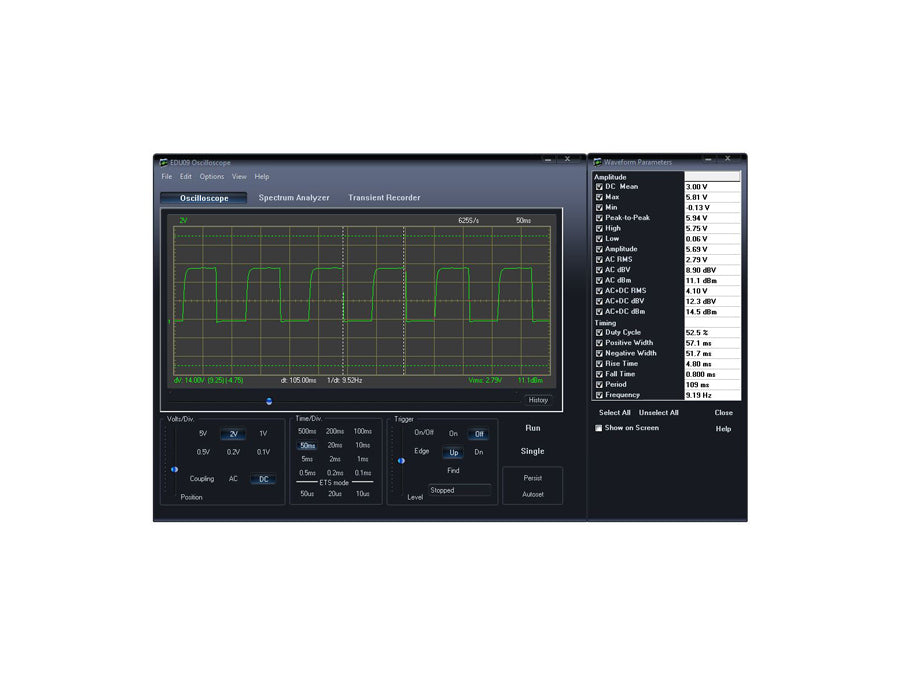Select 5V volts per division
Screen dimensions: 900x675
click(x=203, y=434)
